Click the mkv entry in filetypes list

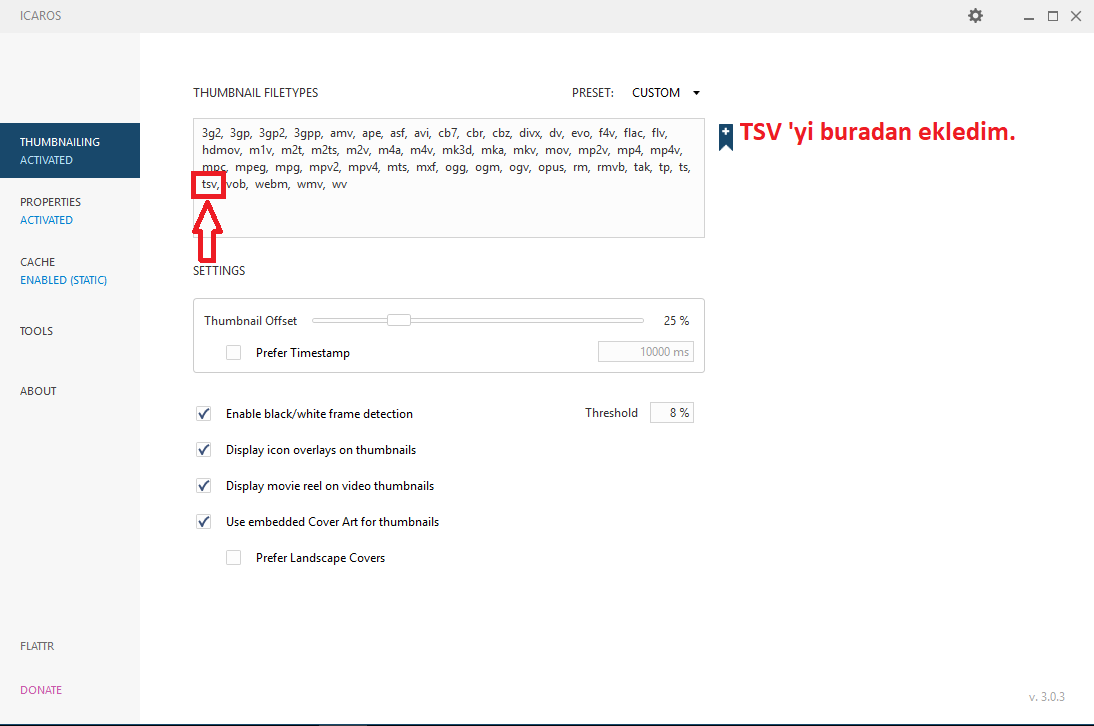click(524, 150)
